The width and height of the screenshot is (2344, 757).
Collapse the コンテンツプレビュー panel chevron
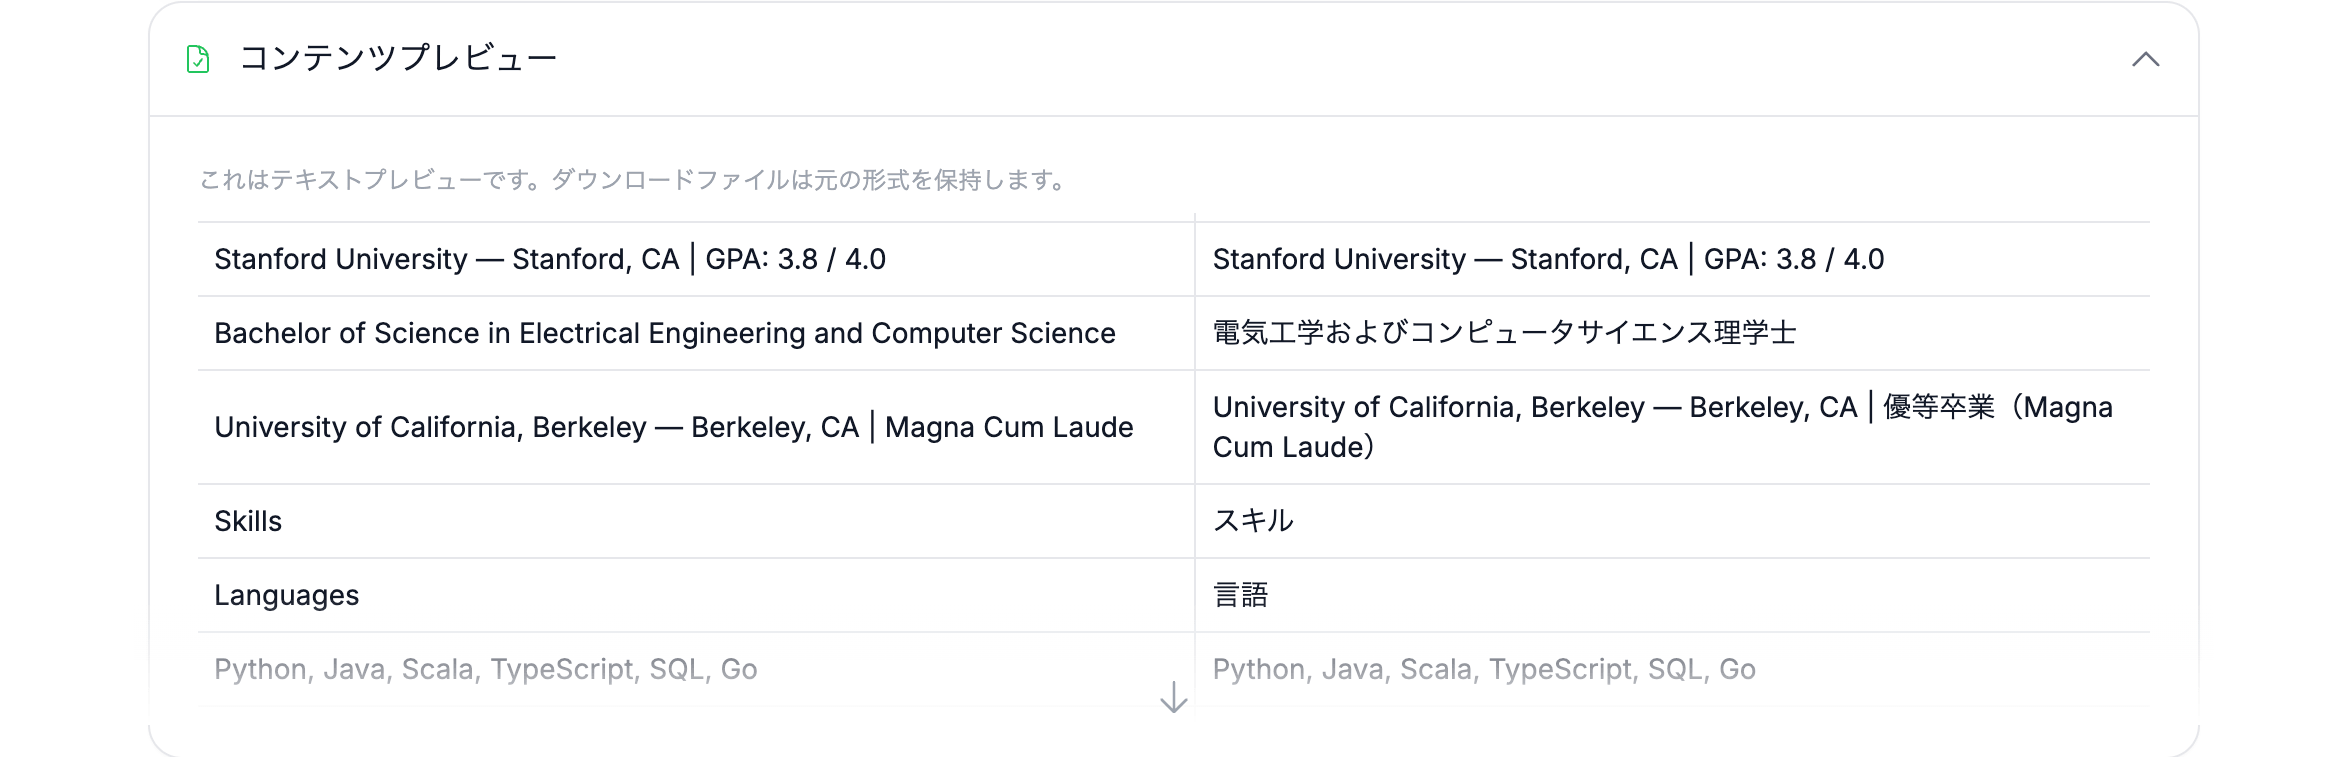tap(2145, 59)
